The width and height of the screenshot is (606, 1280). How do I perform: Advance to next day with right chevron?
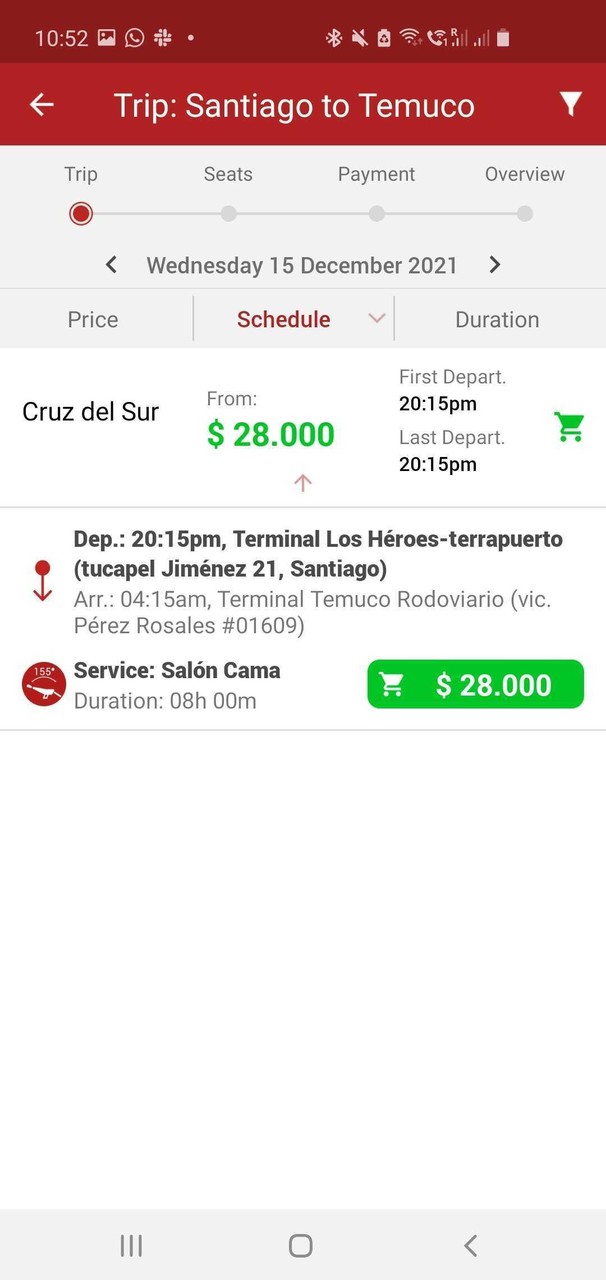(x=494, y=265)
